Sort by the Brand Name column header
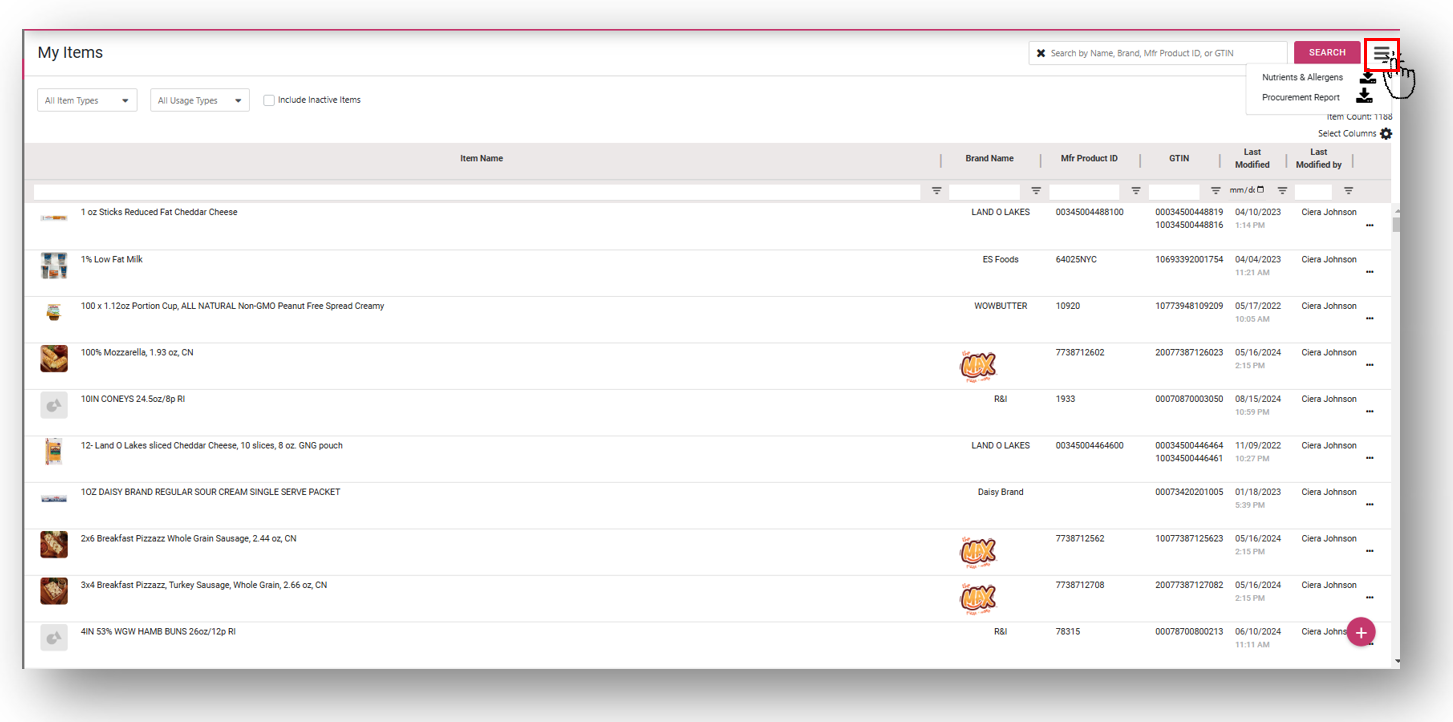Image resolution: width=1453 pixels, height=722 pixels. [989, 158]
